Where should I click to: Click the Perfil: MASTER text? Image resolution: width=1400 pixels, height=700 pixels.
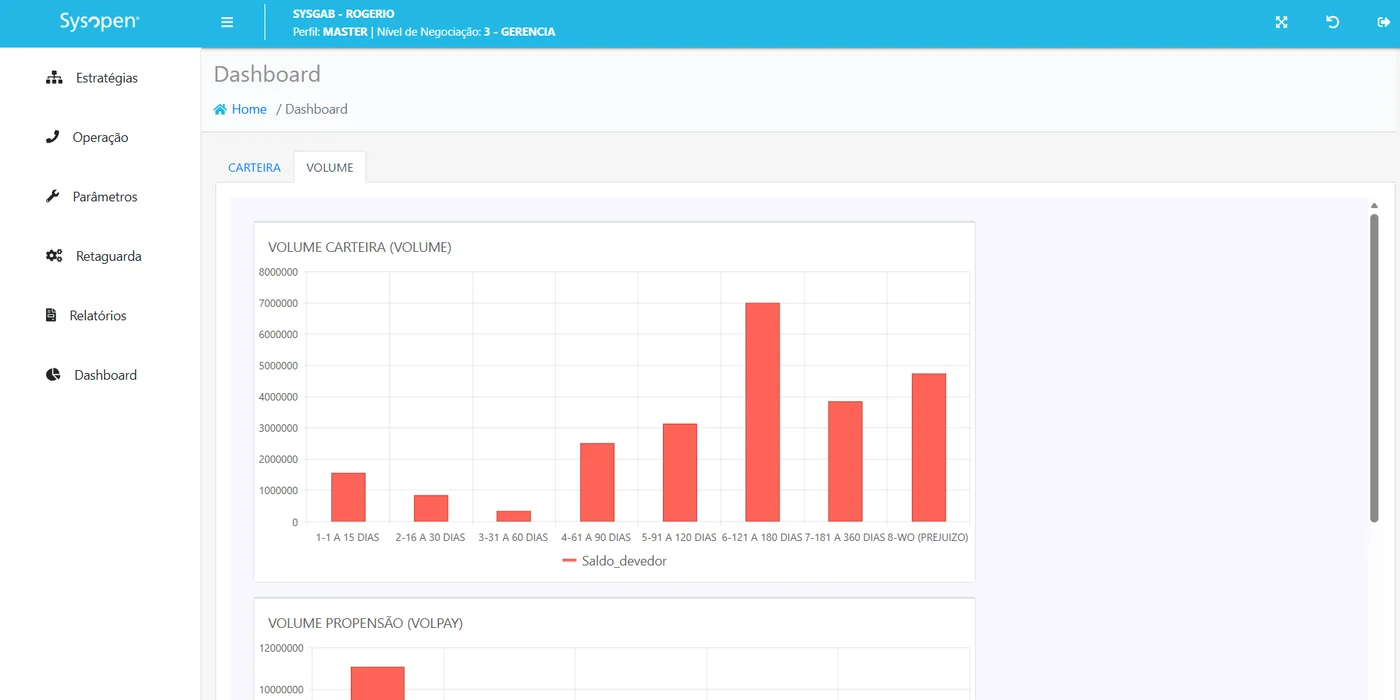pos(330,32)
